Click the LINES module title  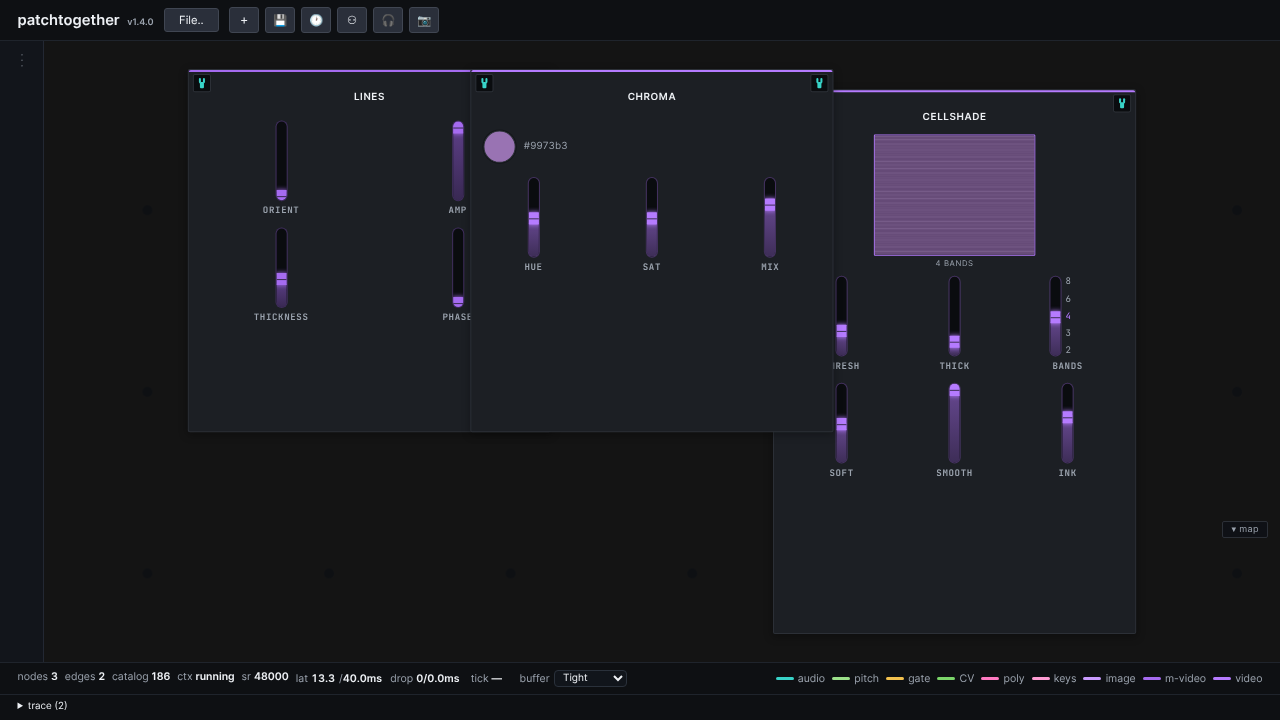pyautogui.click(x=369, y=97)
